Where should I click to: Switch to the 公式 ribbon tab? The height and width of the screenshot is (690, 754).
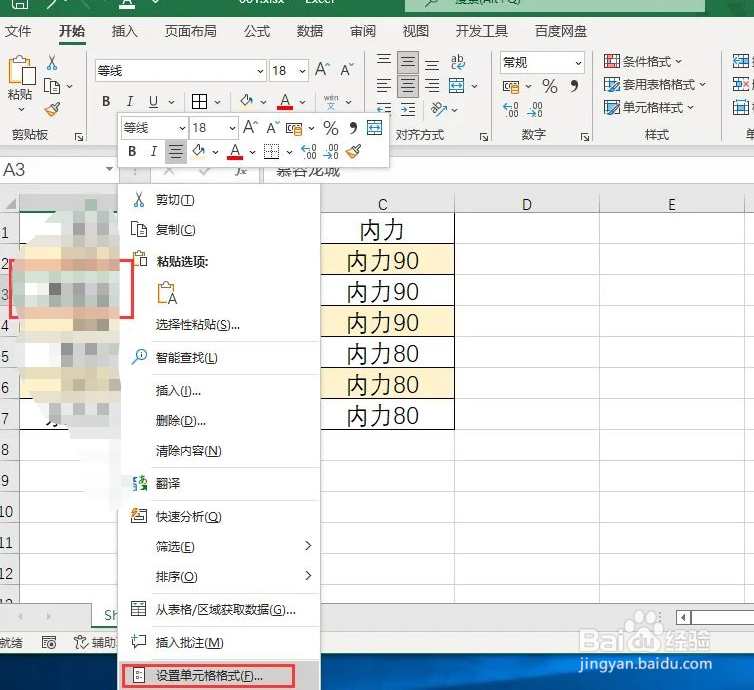pos(257,31)
